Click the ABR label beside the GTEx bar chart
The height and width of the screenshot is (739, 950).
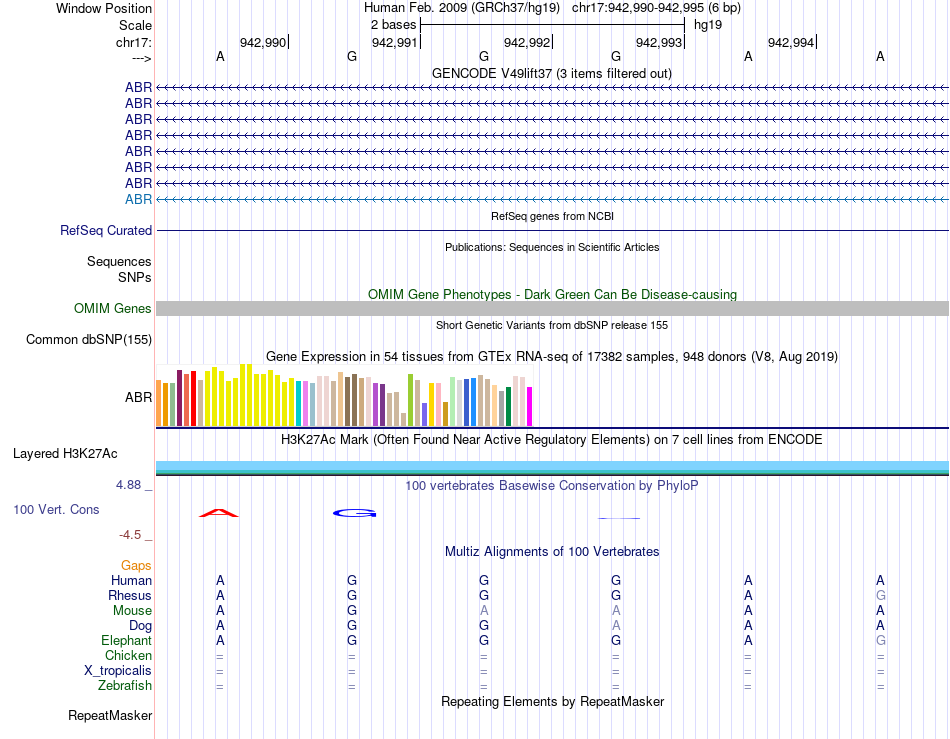click(138, 397)
